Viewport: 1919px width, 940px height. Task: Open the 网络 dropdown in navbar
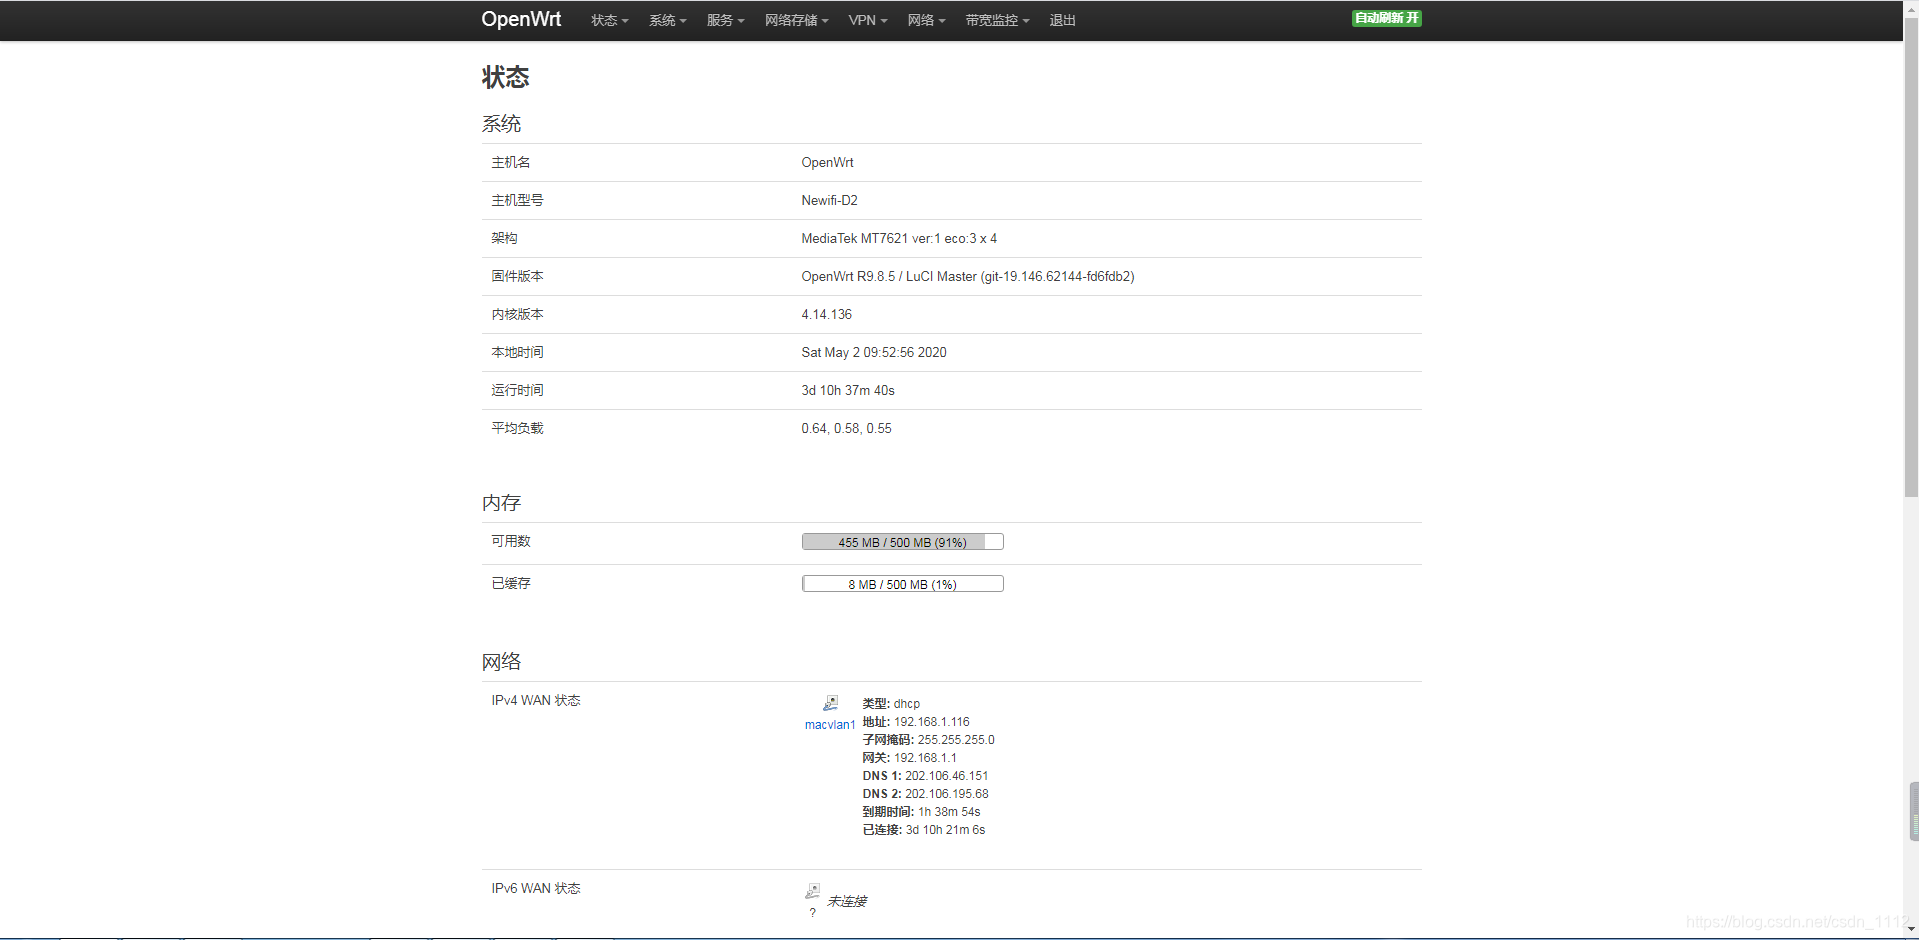tap(926, 20)
